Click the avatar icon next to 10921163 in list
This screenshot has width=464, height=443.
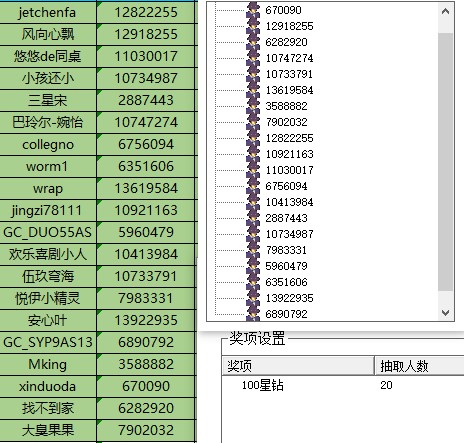pyautogui.click(x=253, y=154)
